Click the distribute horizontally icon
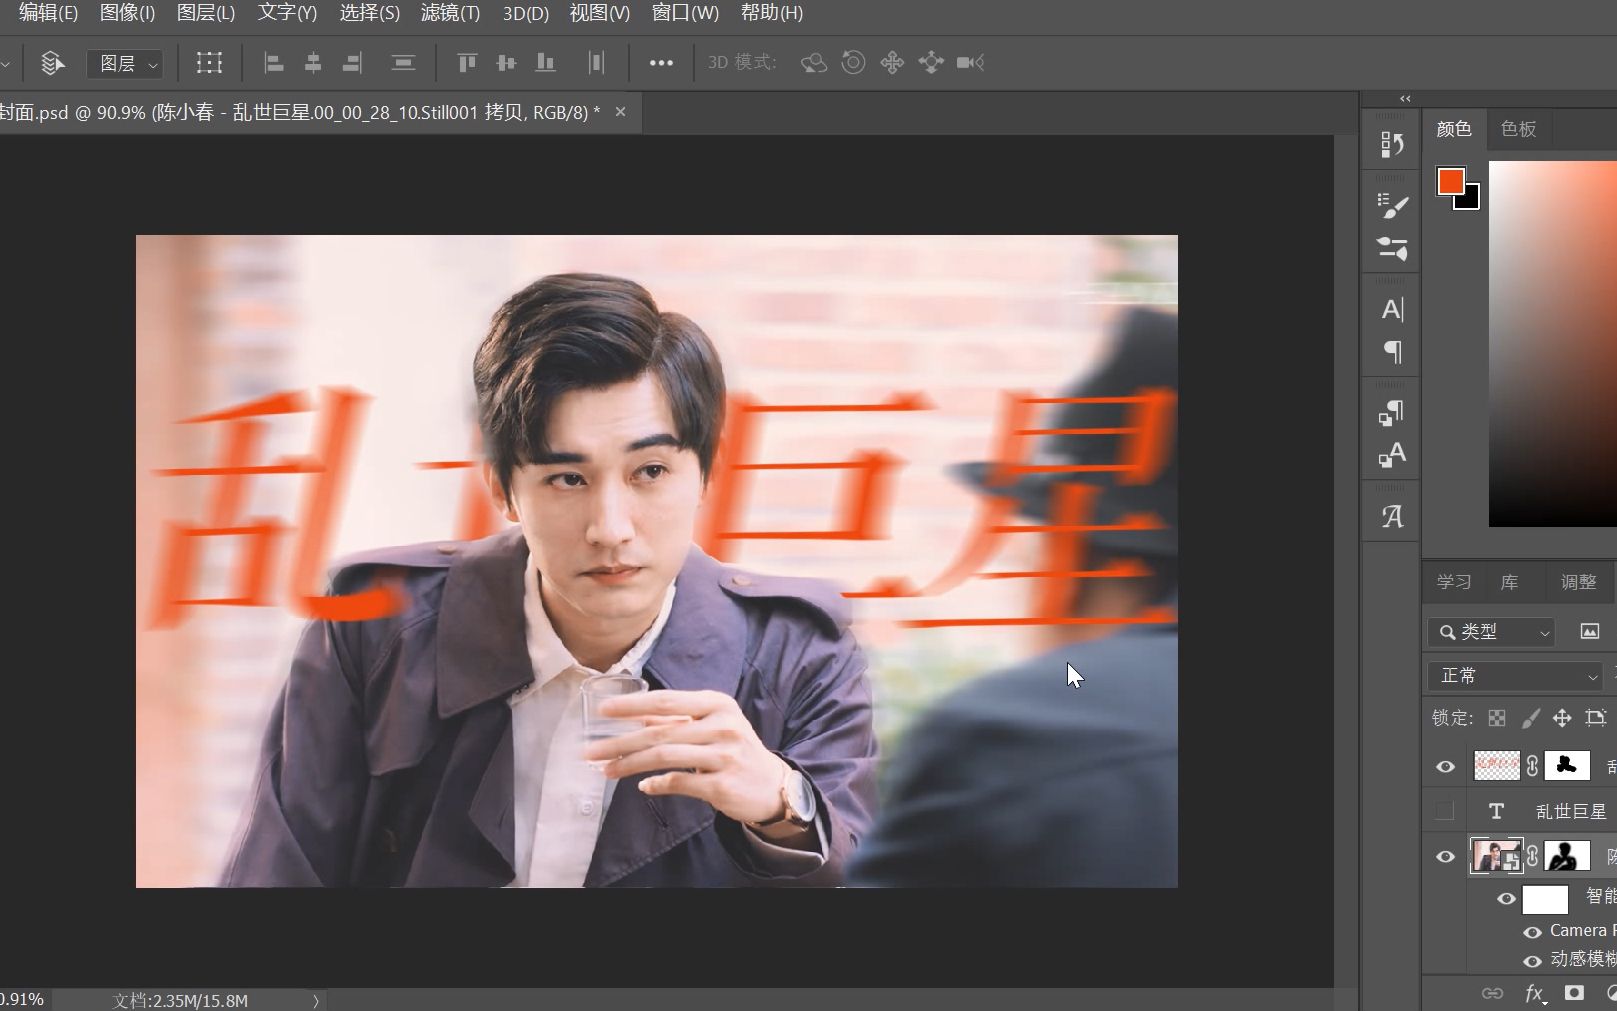 coord(597,63)
